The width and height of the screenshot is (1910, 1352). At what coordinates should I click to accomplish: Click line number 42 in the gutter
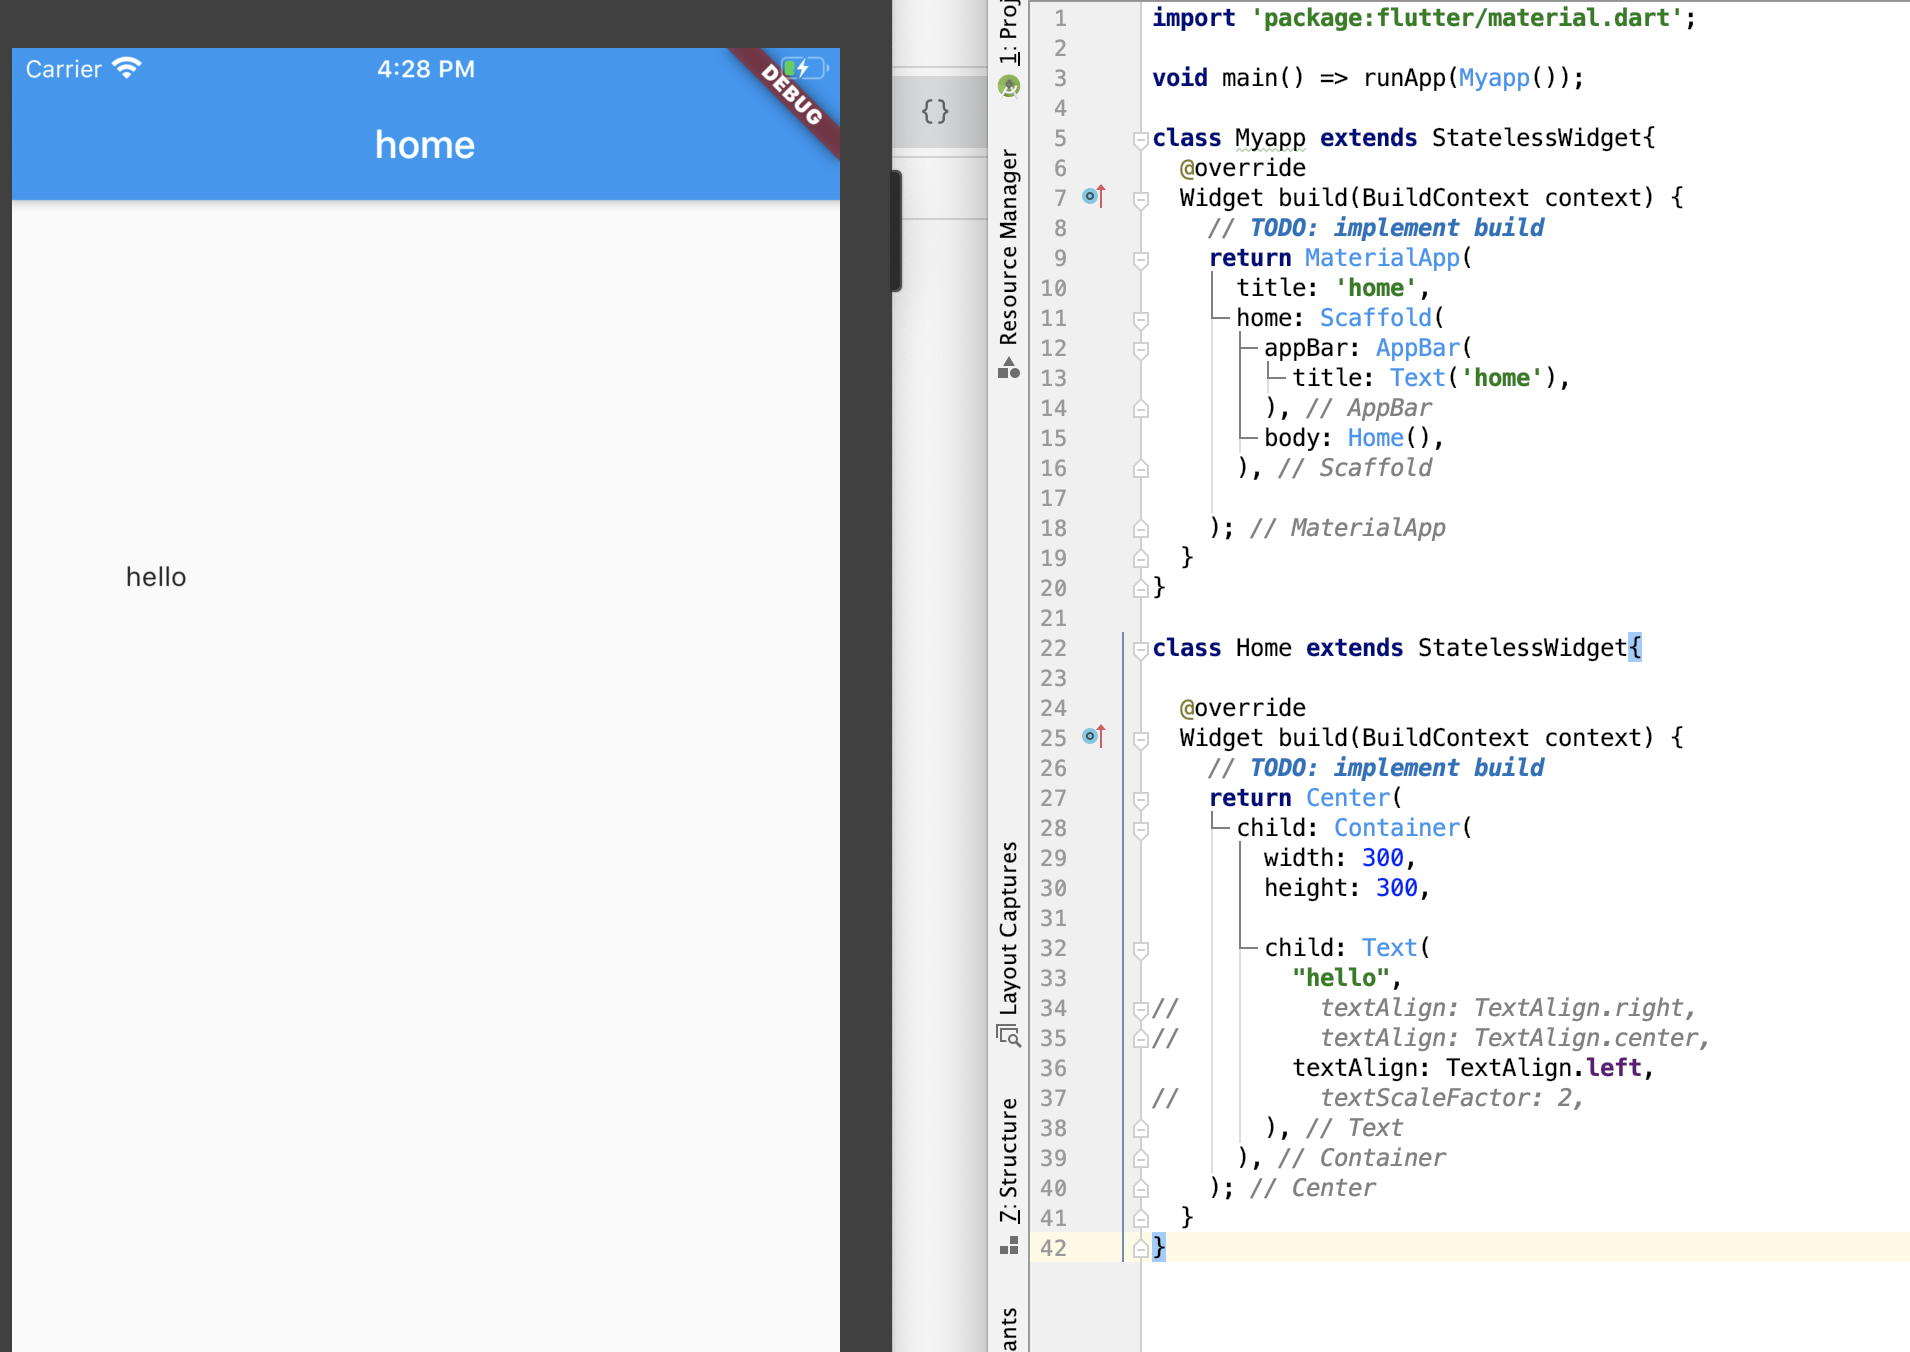click(1053, 1248)
